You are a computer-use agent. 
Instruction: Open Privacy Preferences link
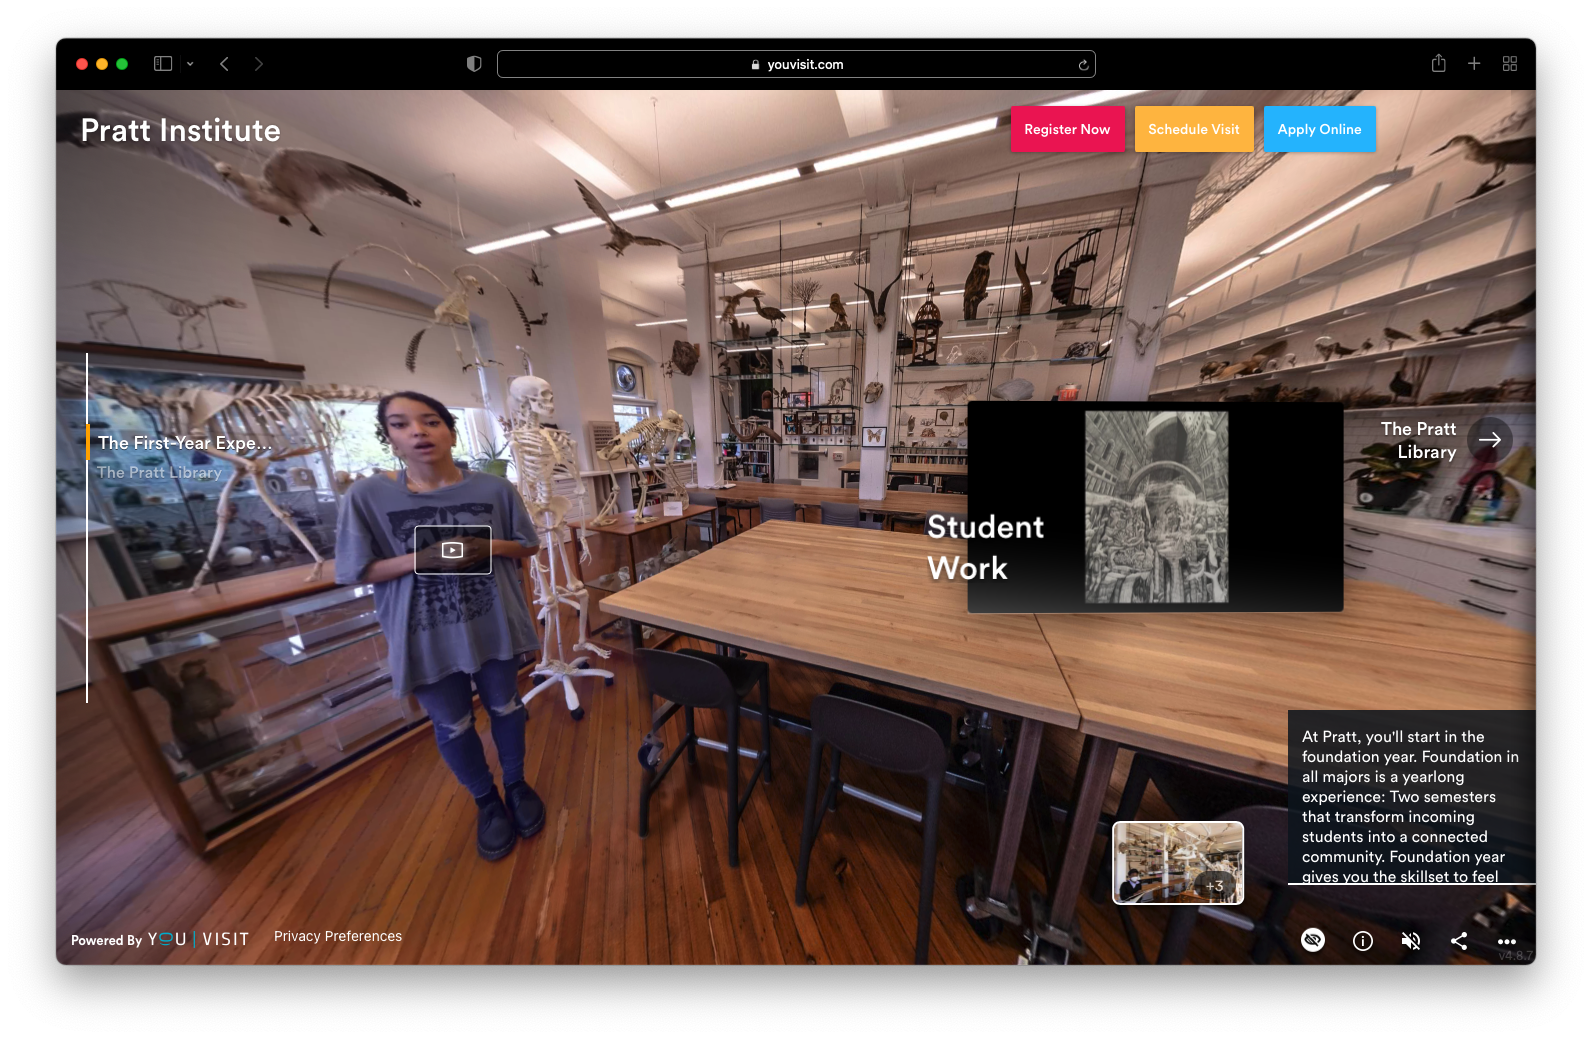(x=338, y=936)
